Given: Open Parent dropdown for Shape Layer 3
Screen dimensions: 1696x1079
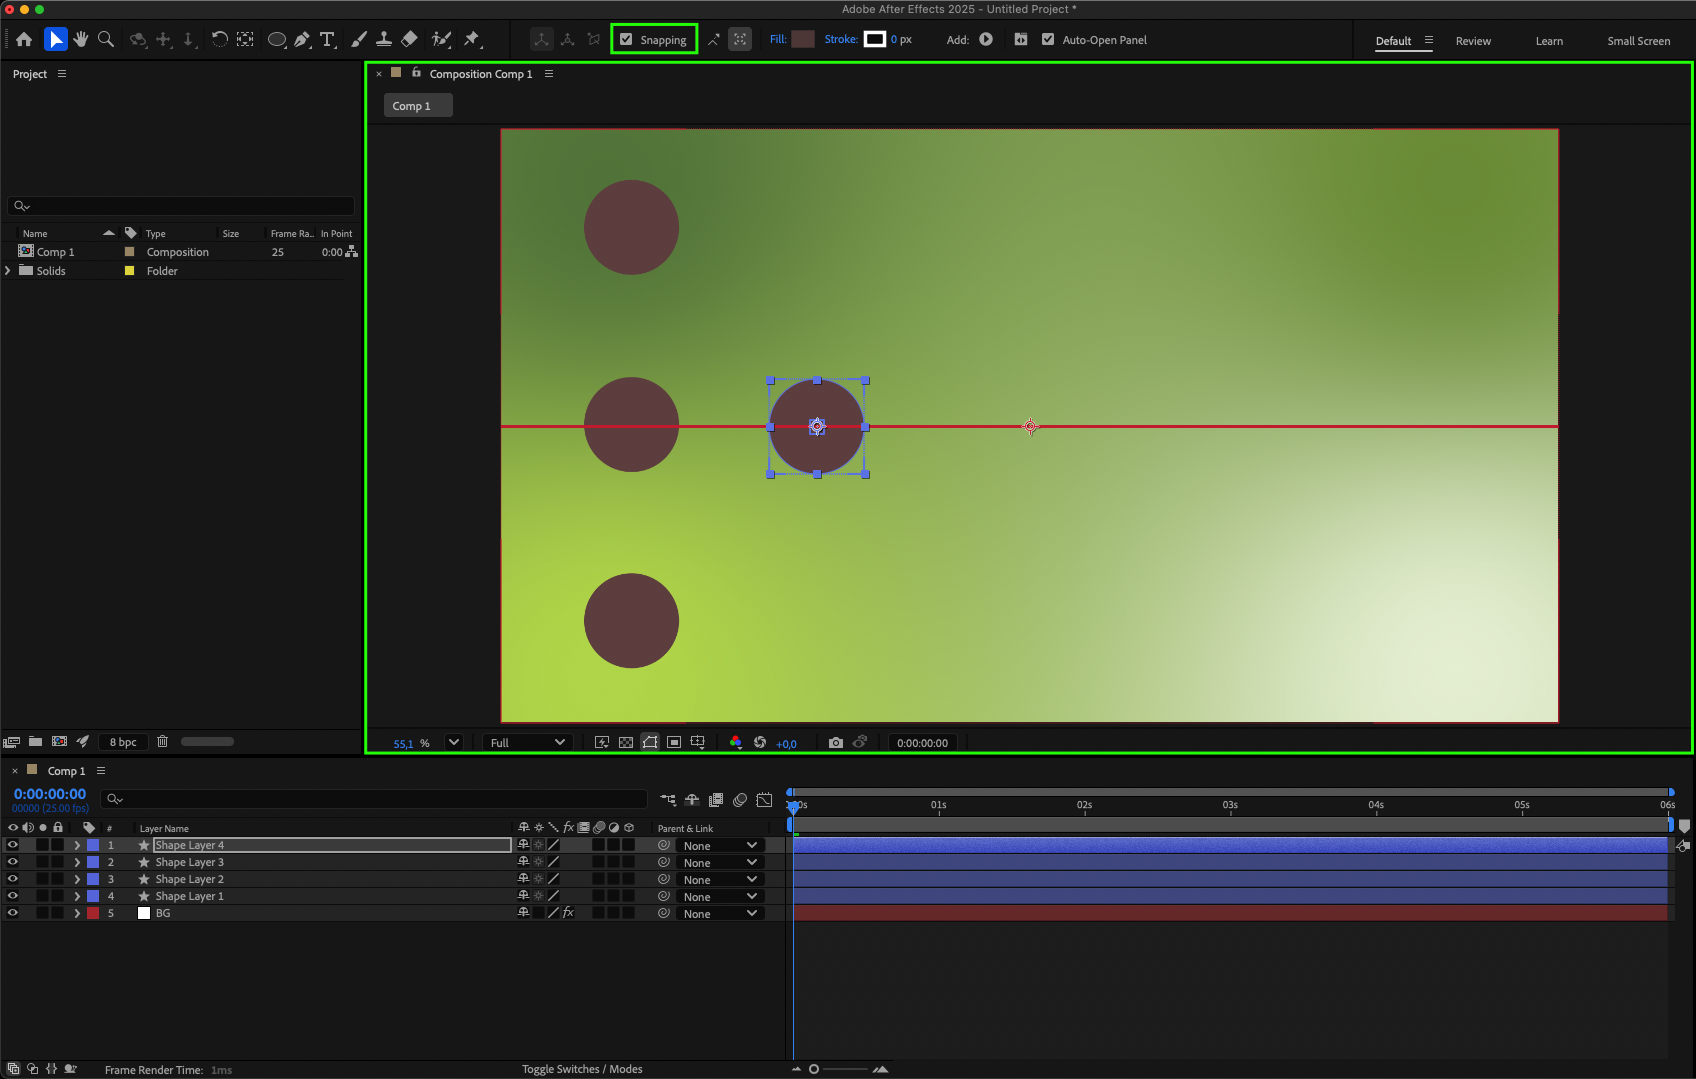Looking at the screenshot, I should (x=720, y=863).
